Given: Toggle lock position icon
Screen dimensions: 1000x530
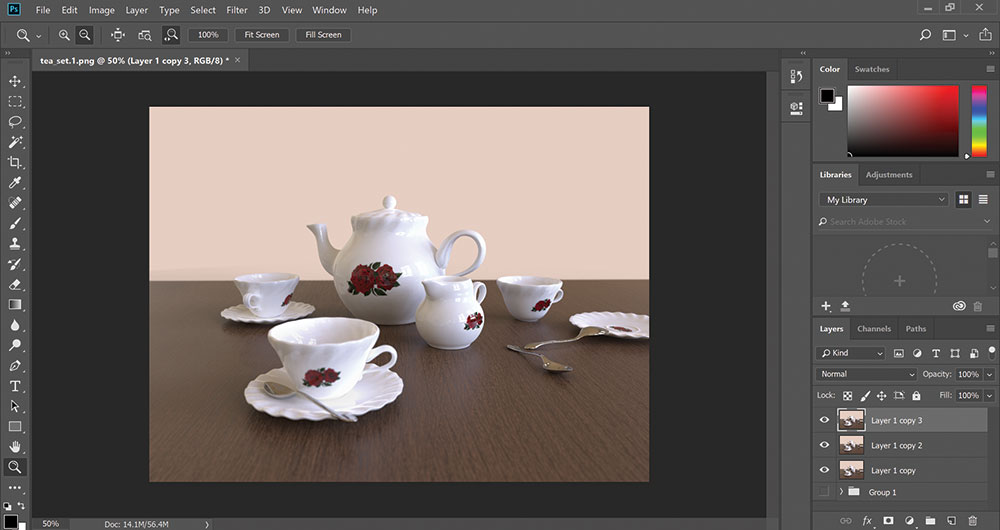Looking at the screenshot, I should pos(881,395).
